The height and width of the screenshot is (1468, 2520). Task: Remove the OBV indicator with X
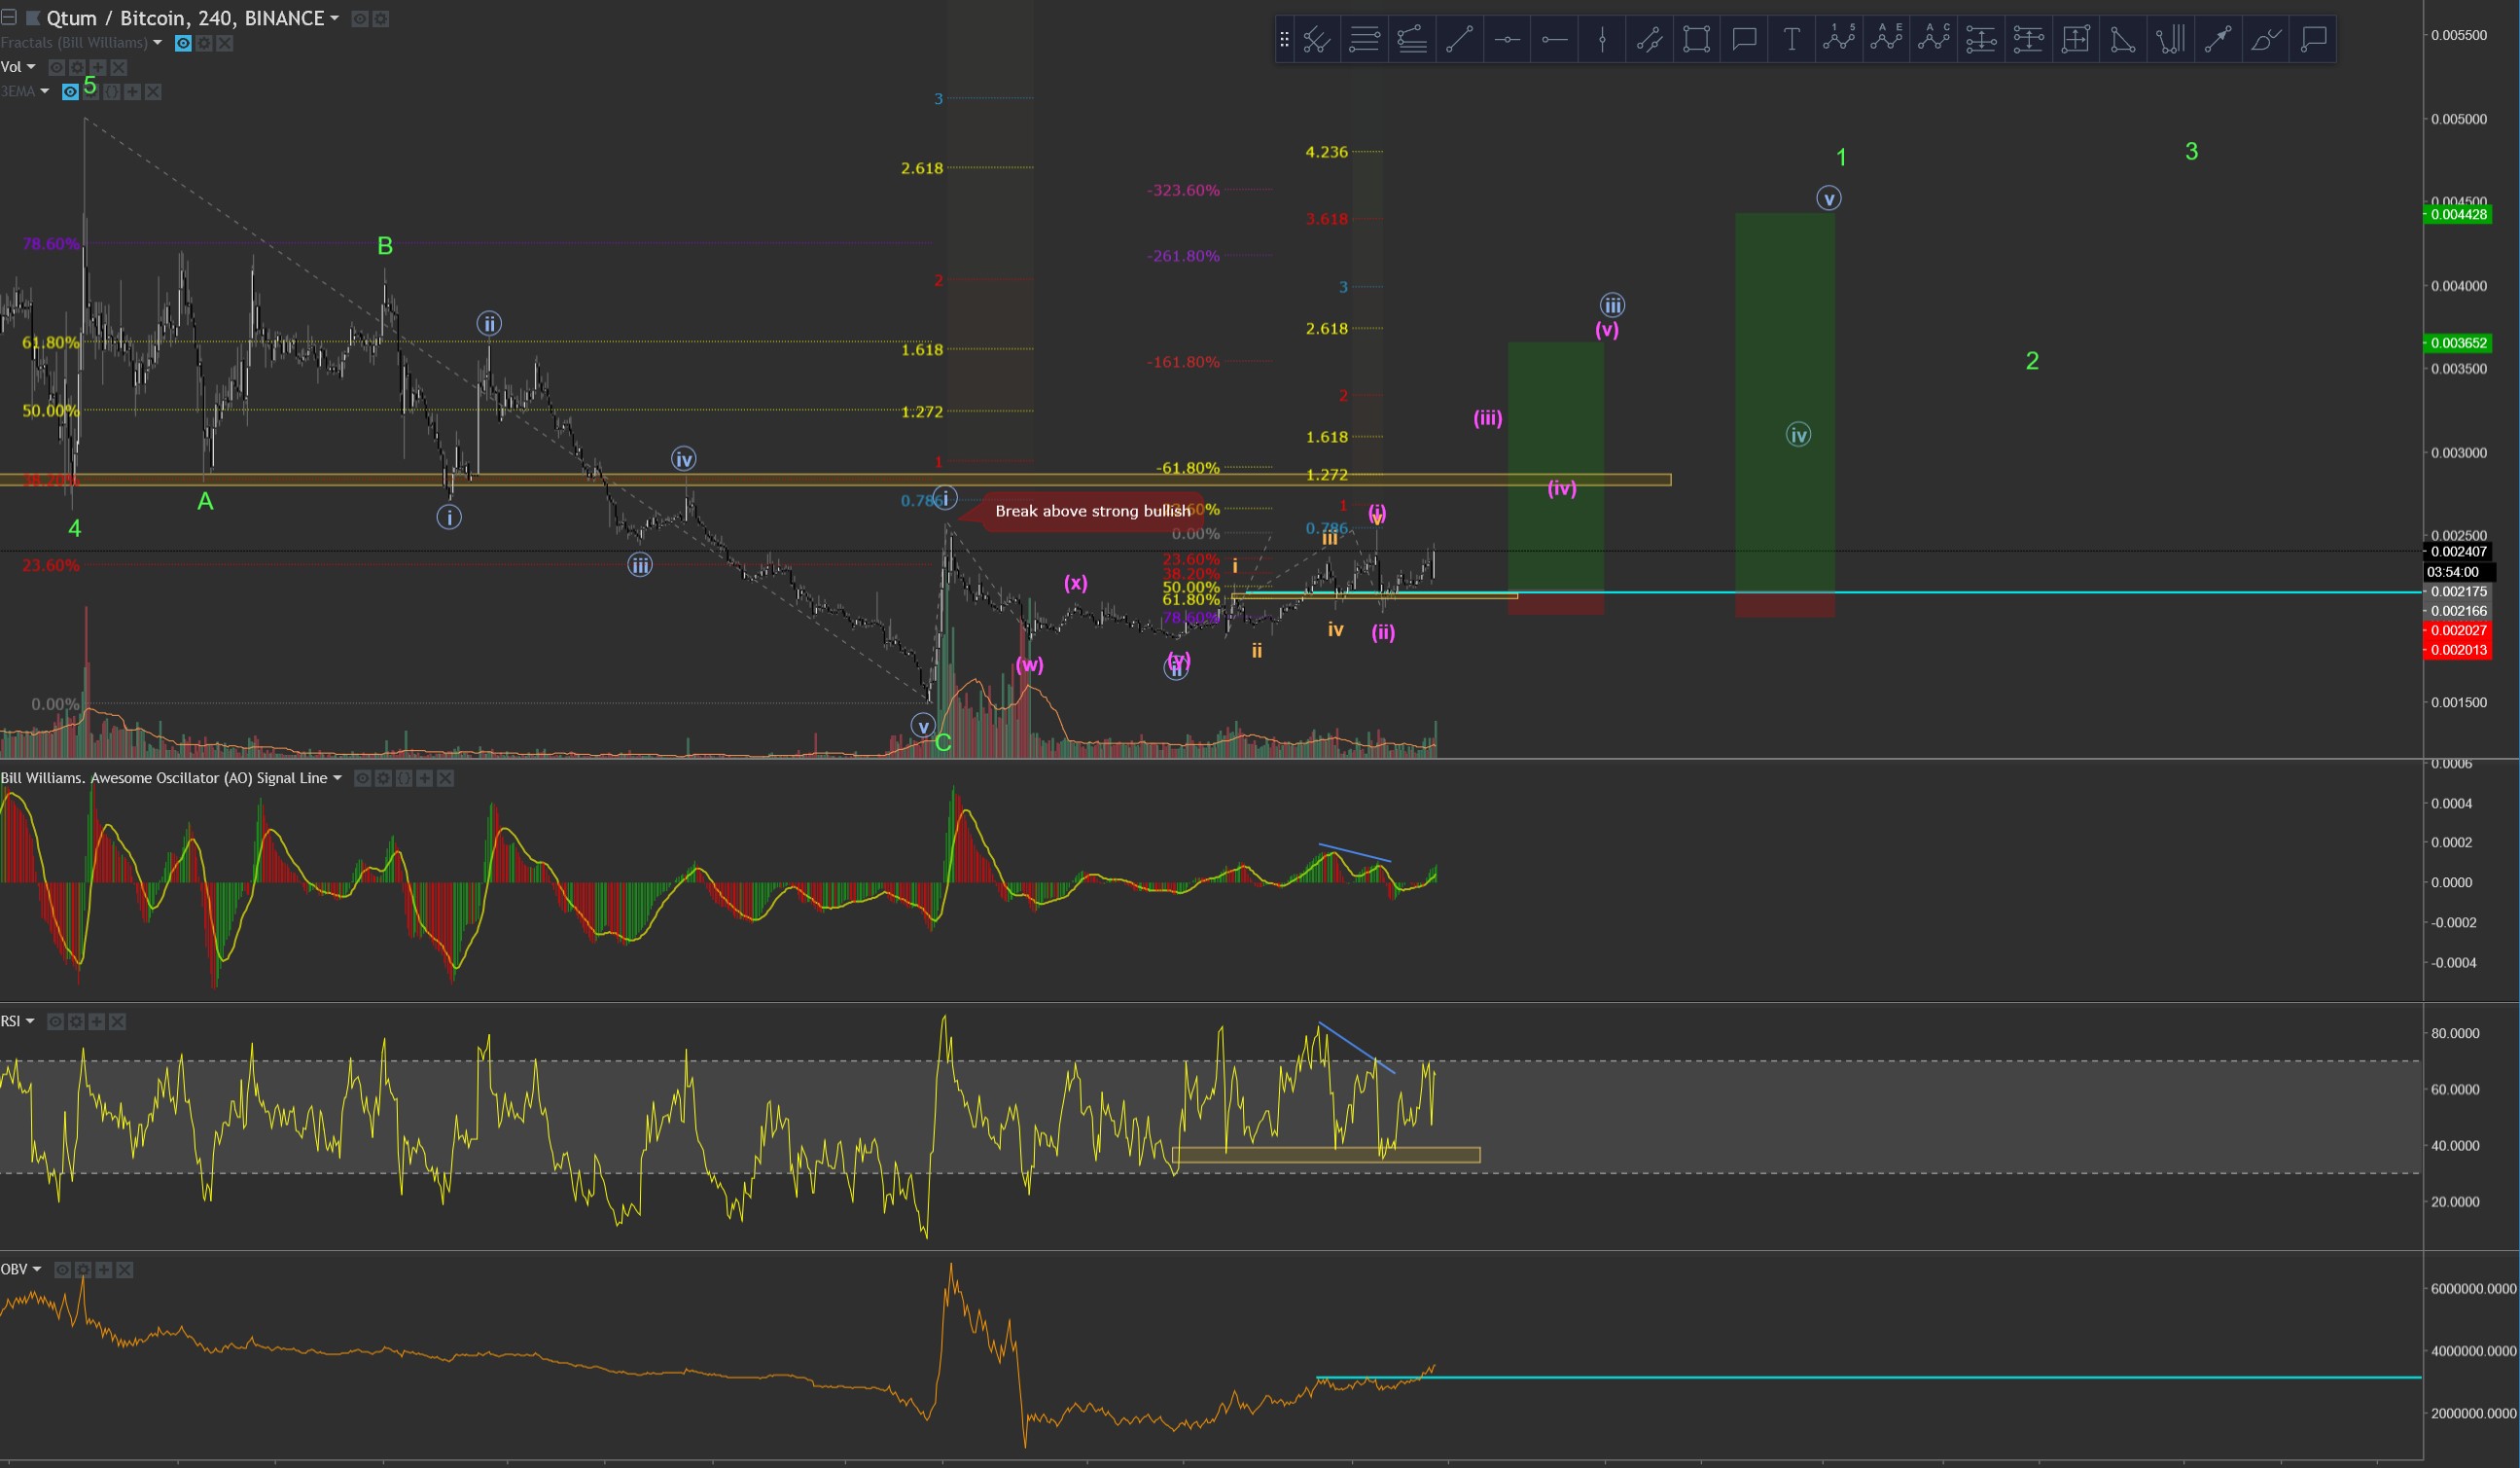tap(125, 1269)
